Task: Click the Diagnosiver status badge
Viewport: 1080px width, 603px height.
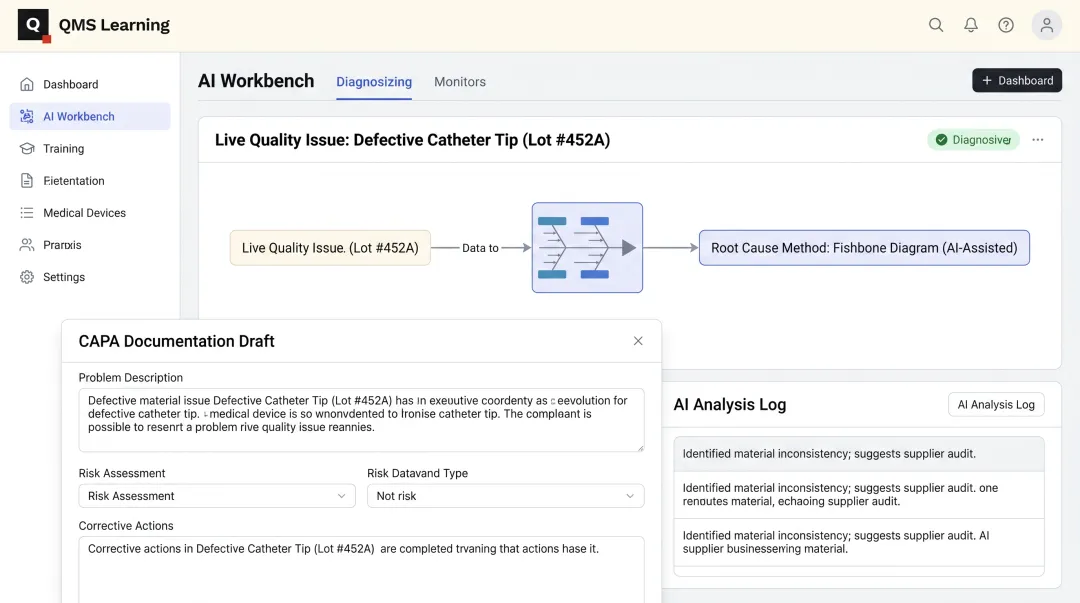Action: (x=973, y=140)
